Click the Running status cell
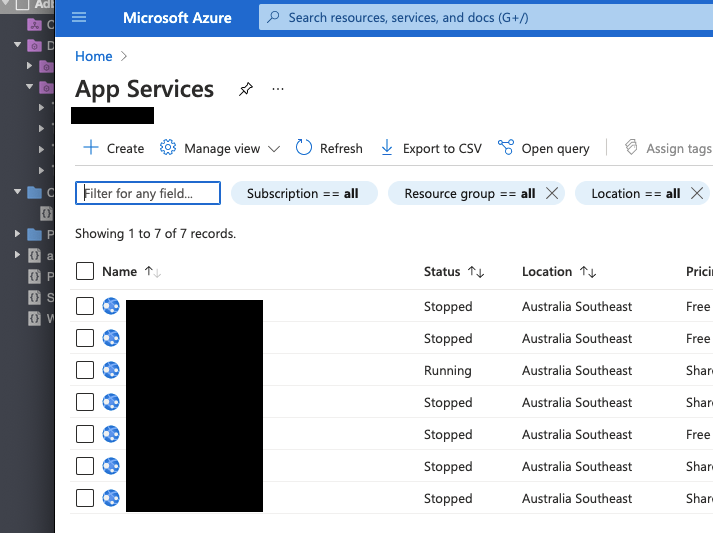 coord(447,371)
